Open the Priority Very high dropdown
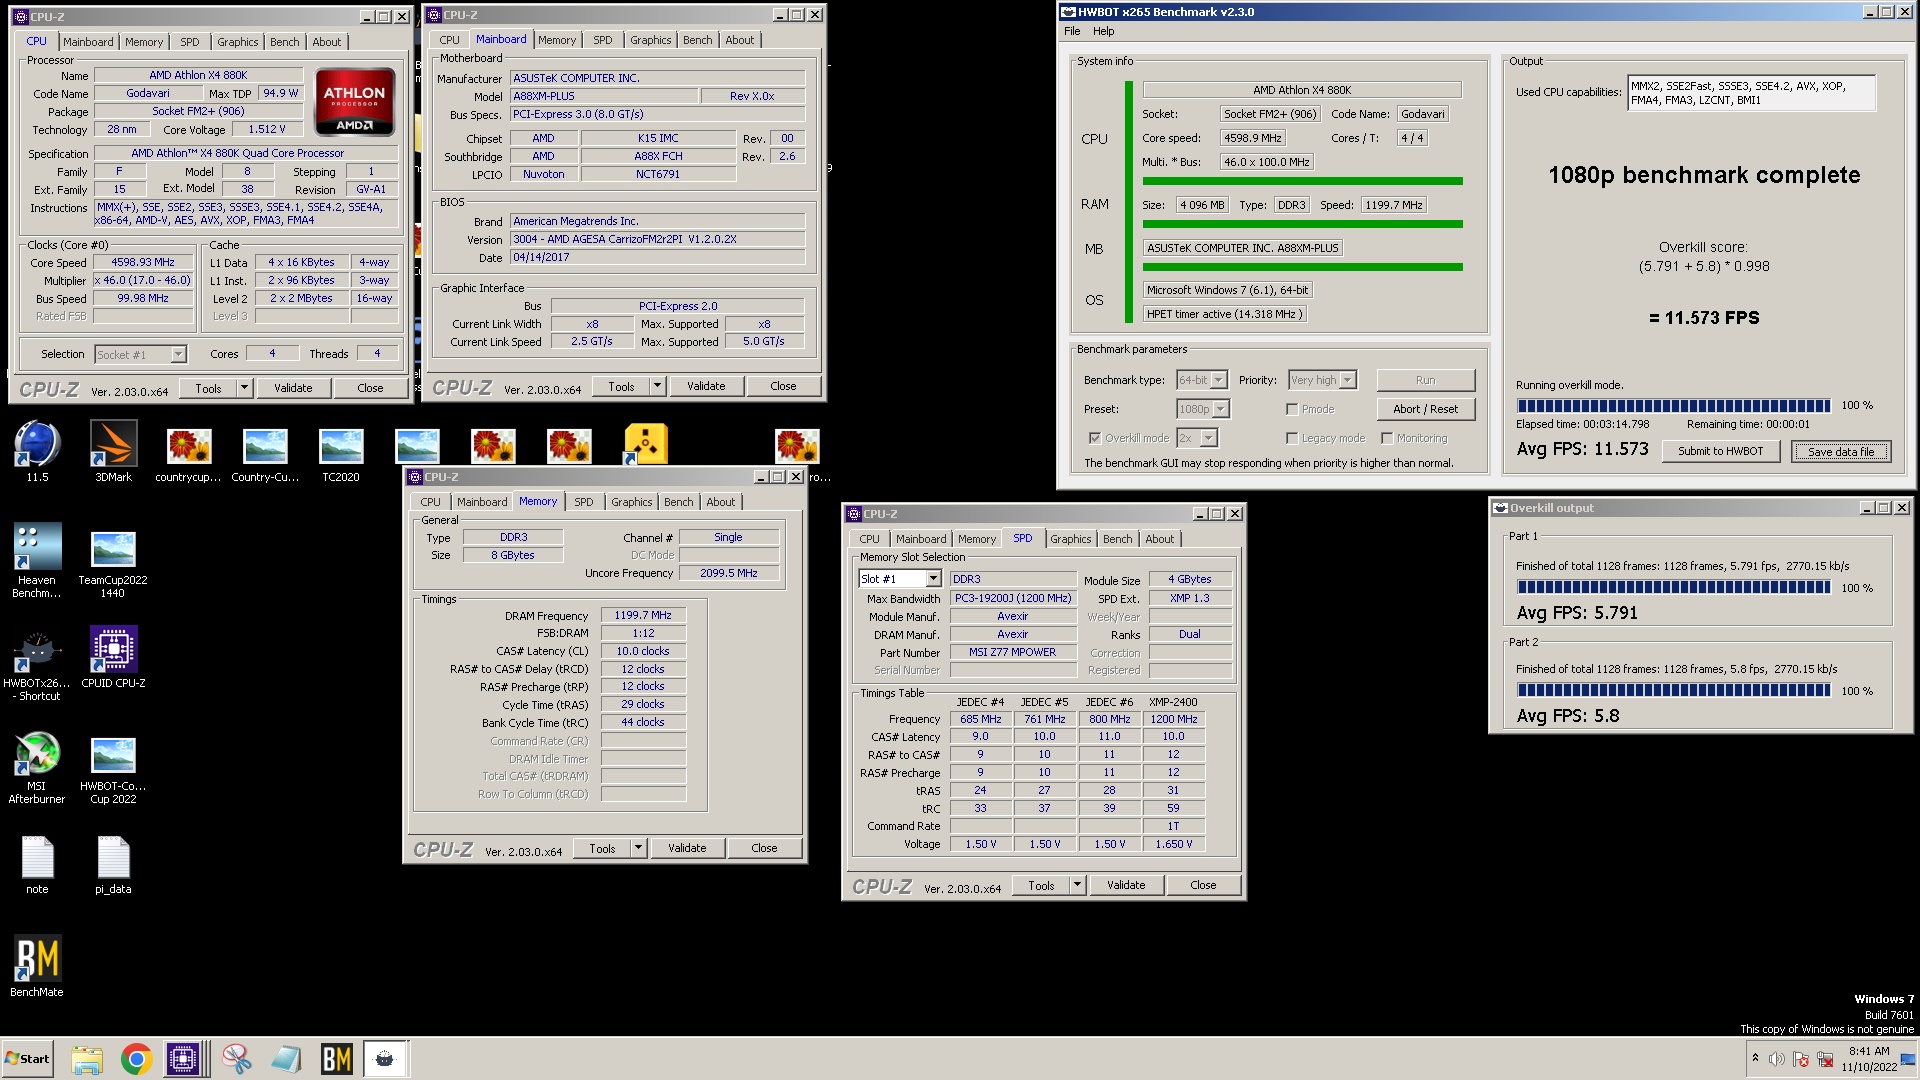 point(1322,380)
